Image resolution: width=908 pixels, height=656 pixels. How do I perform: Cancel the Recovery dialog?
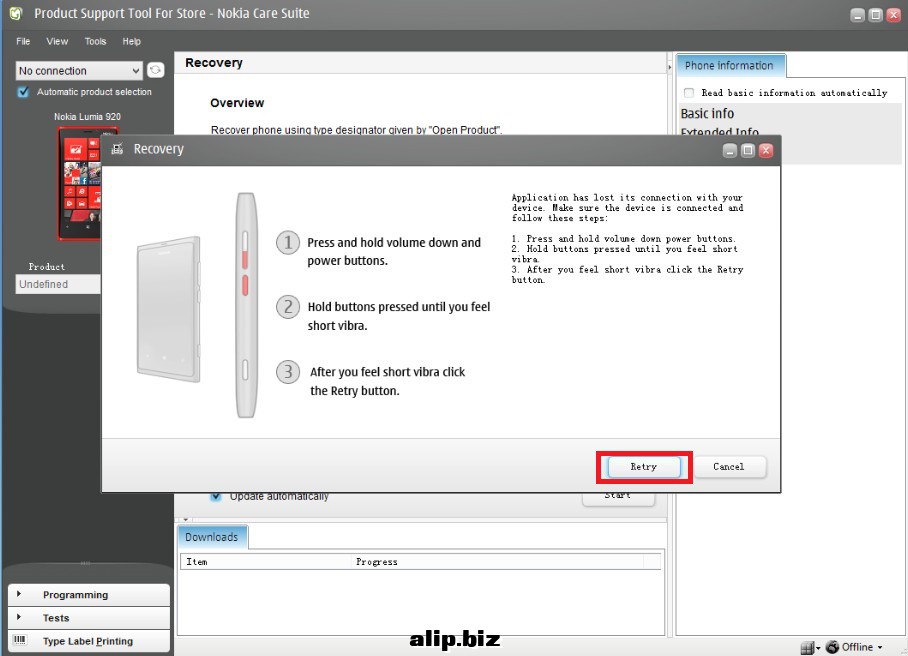pos(728,467)
